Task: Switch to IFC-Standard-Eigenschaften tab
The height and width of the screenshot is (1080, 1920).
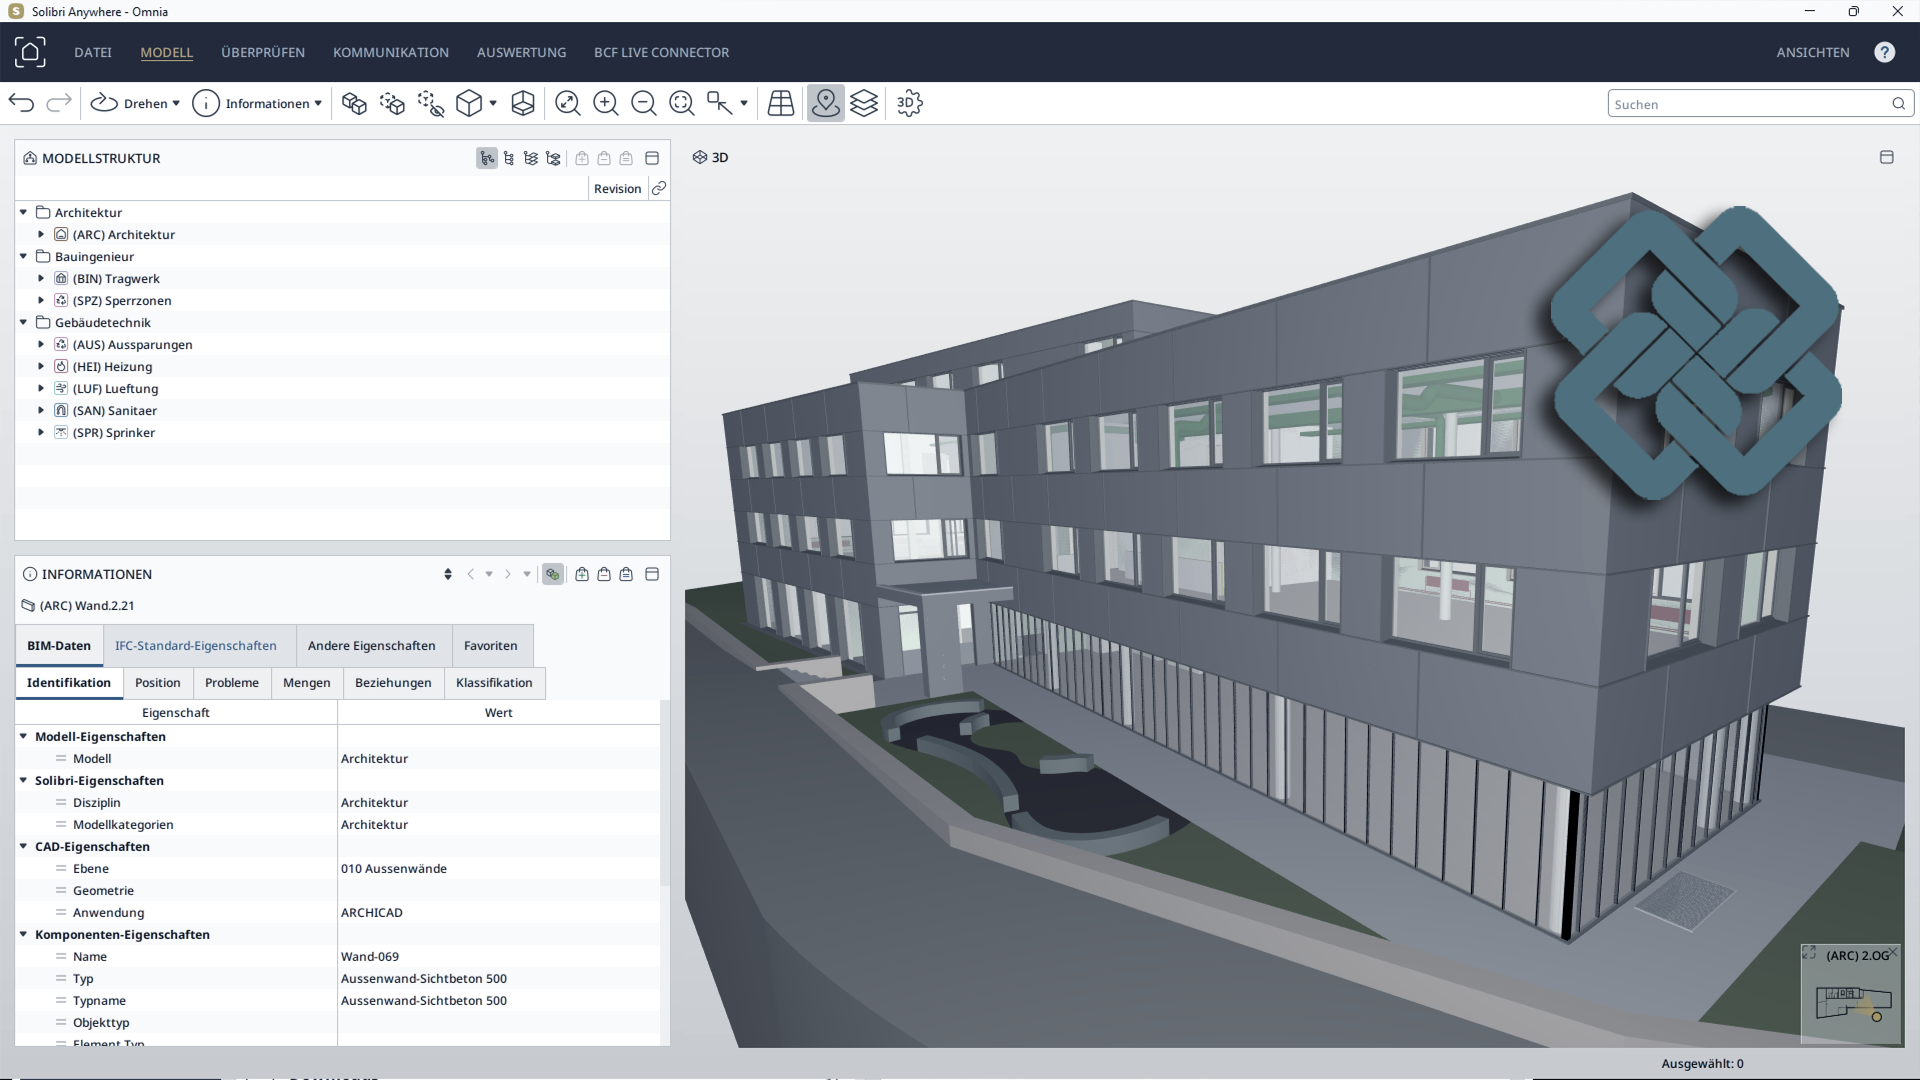Action: coord(196,646)
